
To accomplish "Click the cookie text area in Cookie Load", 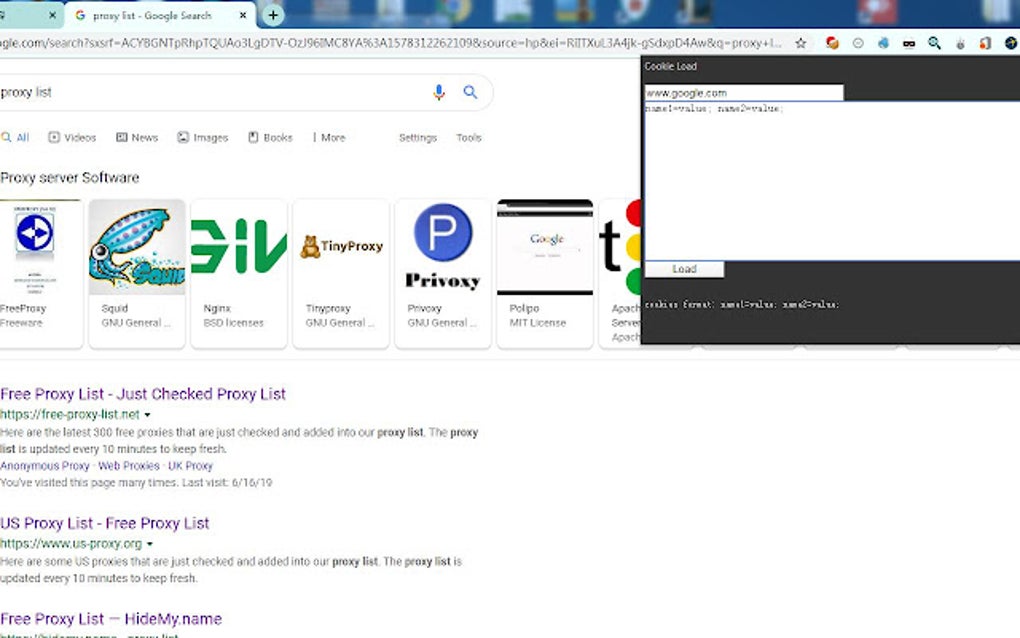I will [831, 181].
